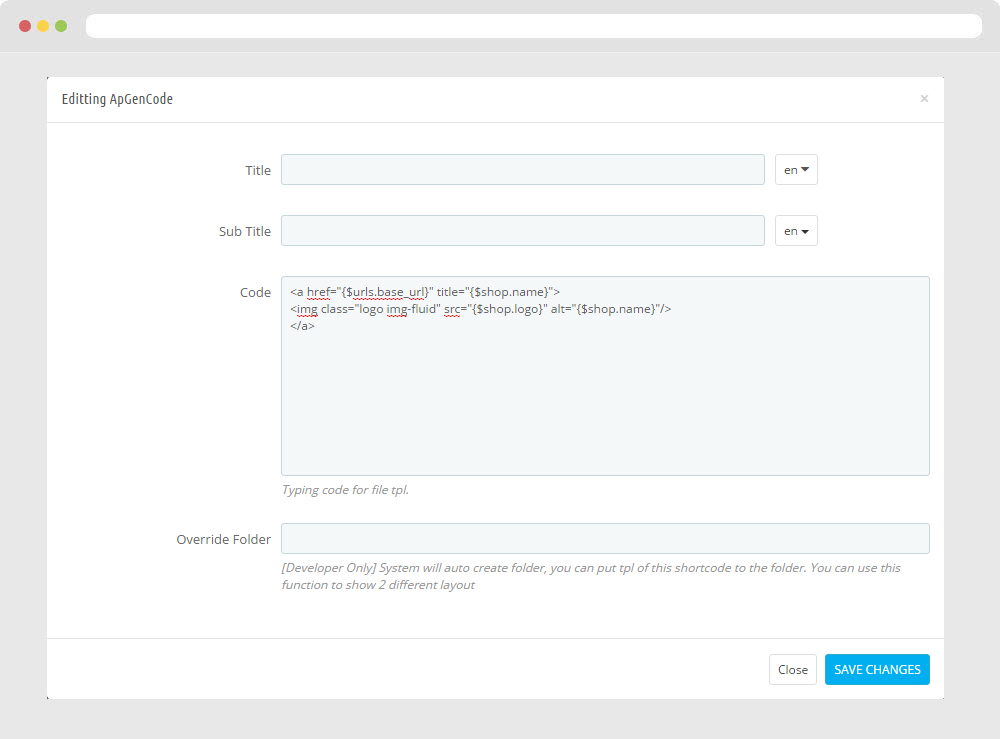Place cursor on the closing </a> tag line

tap(303, 326)
